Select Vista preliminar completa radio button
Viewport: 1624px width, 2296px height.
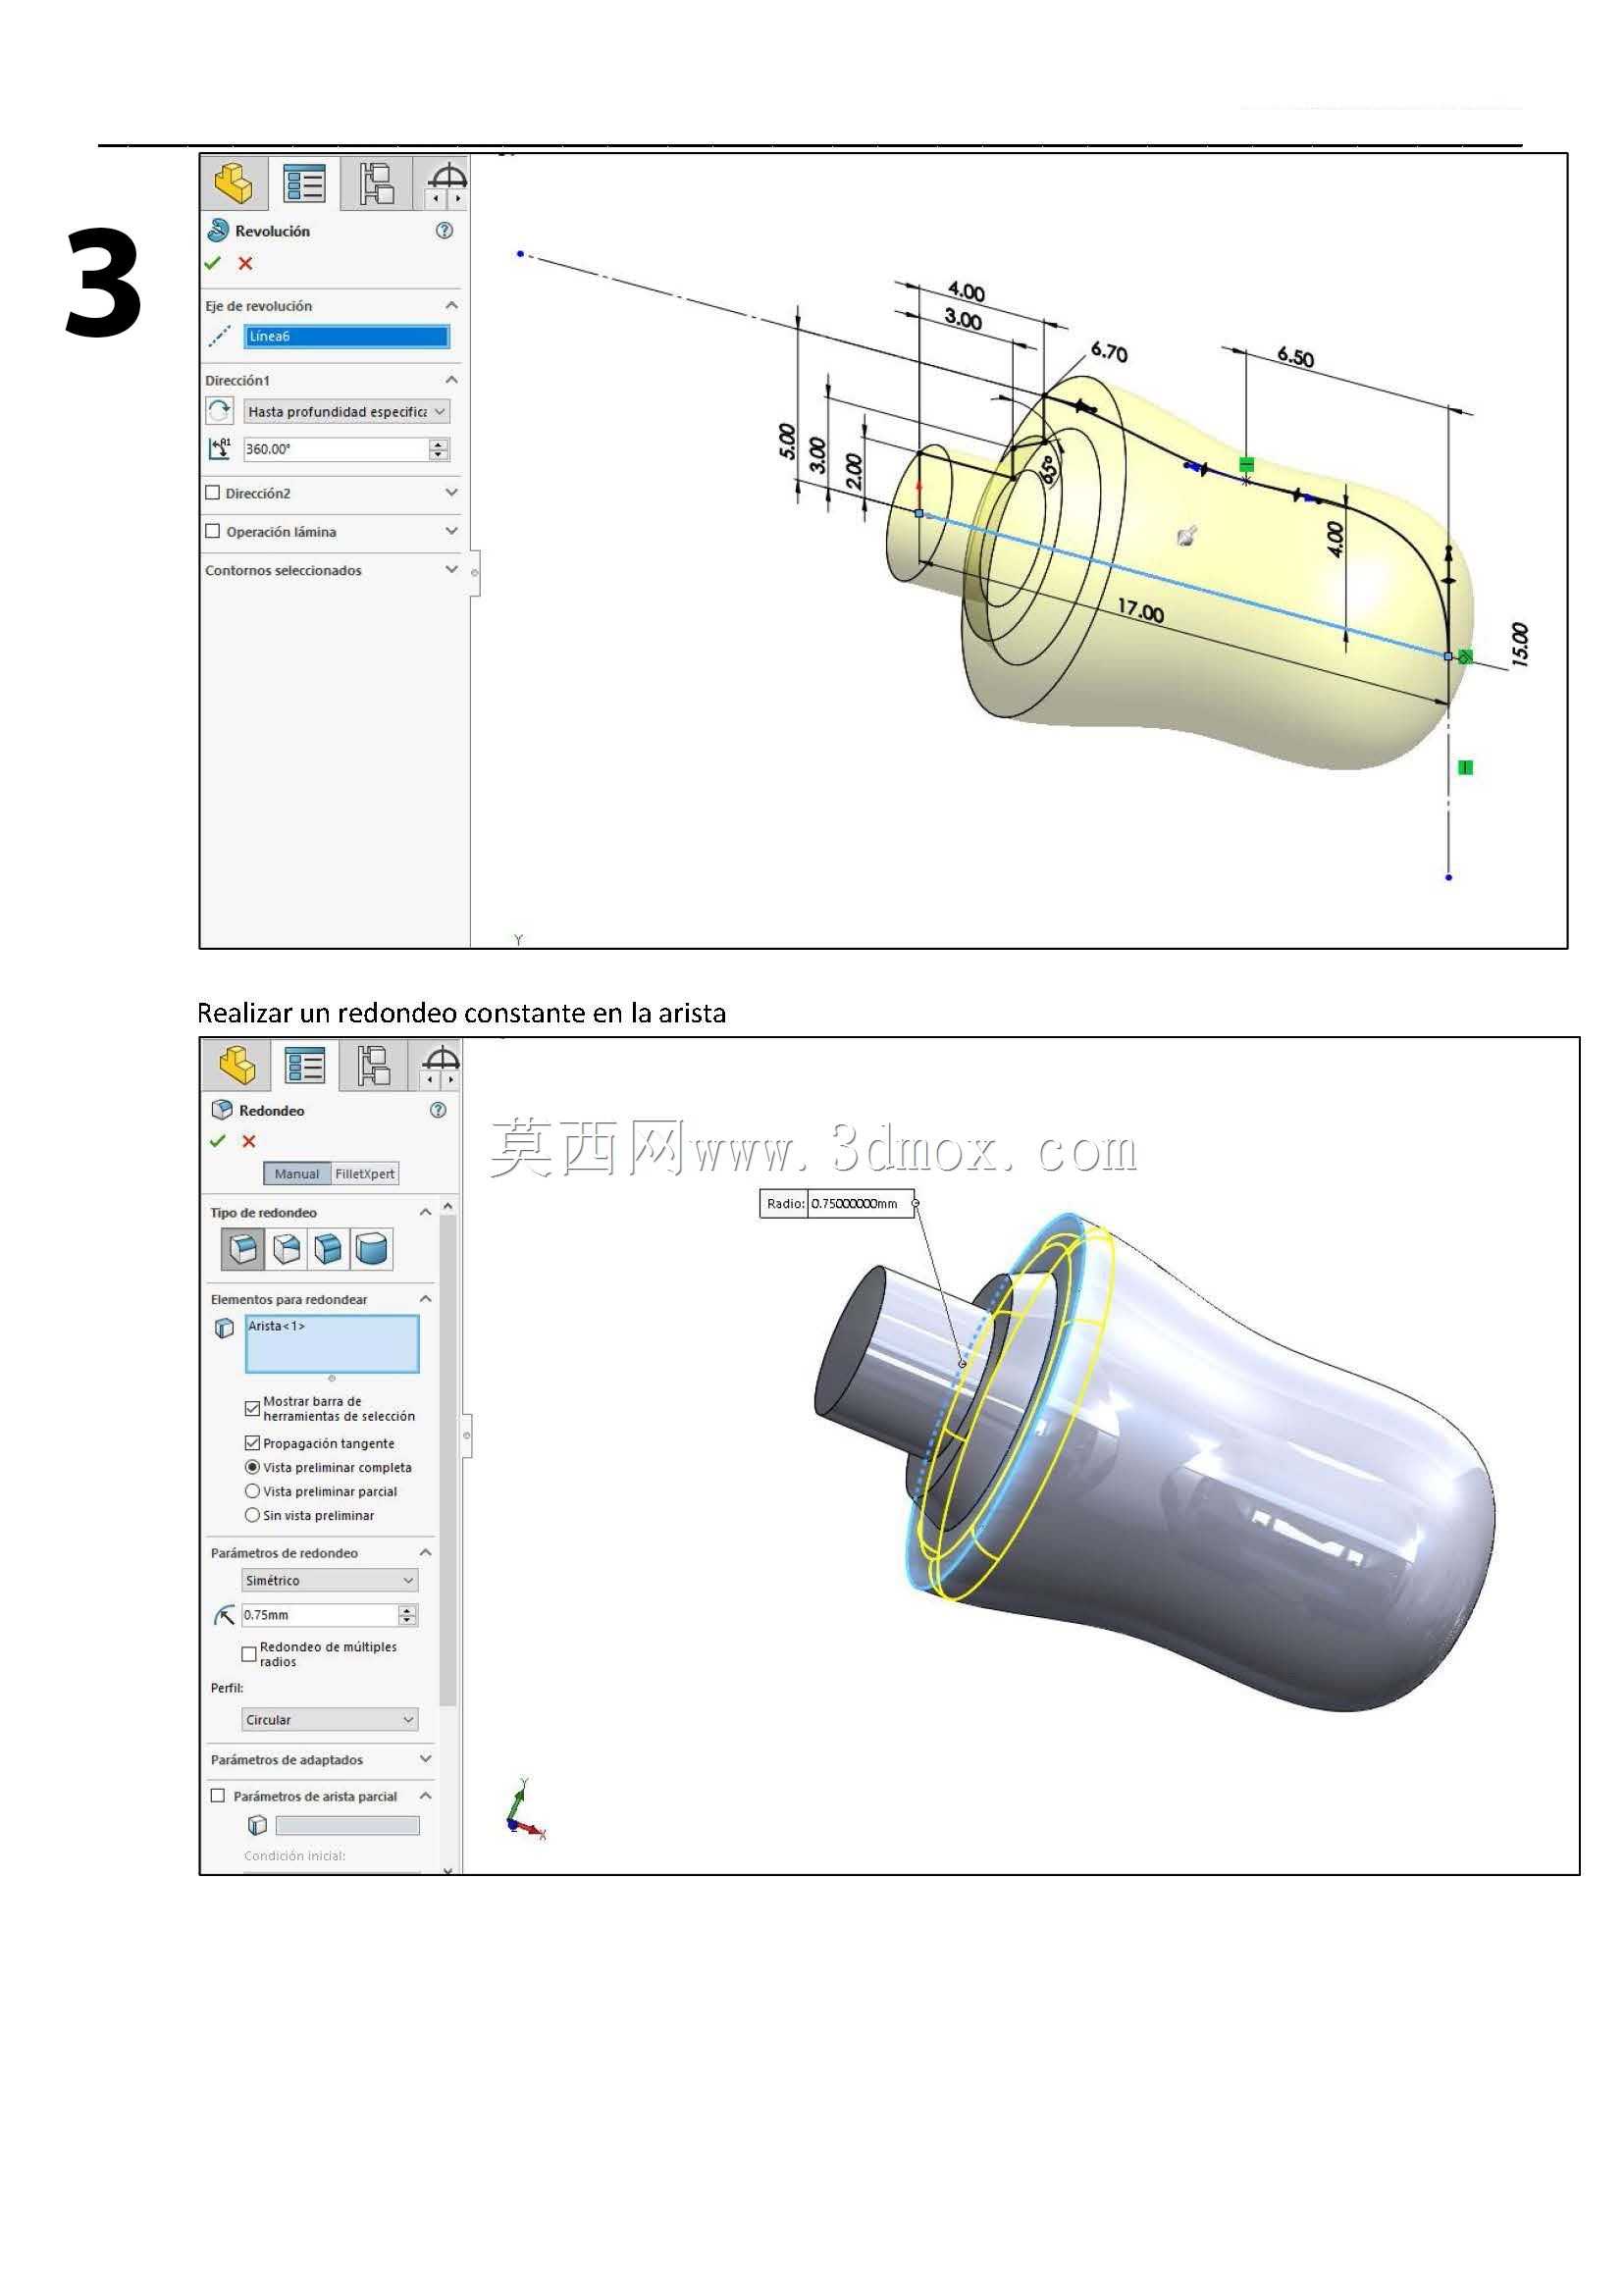(x=252, y=1467)
